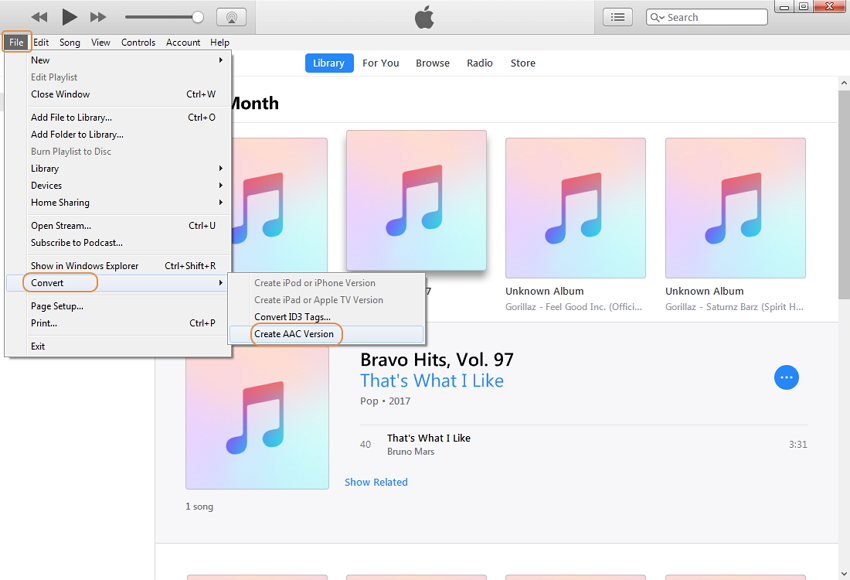The width and height of the screenshot is (850, 580).
Task: Click the search magnifier icon
Action: coord(657,17)
